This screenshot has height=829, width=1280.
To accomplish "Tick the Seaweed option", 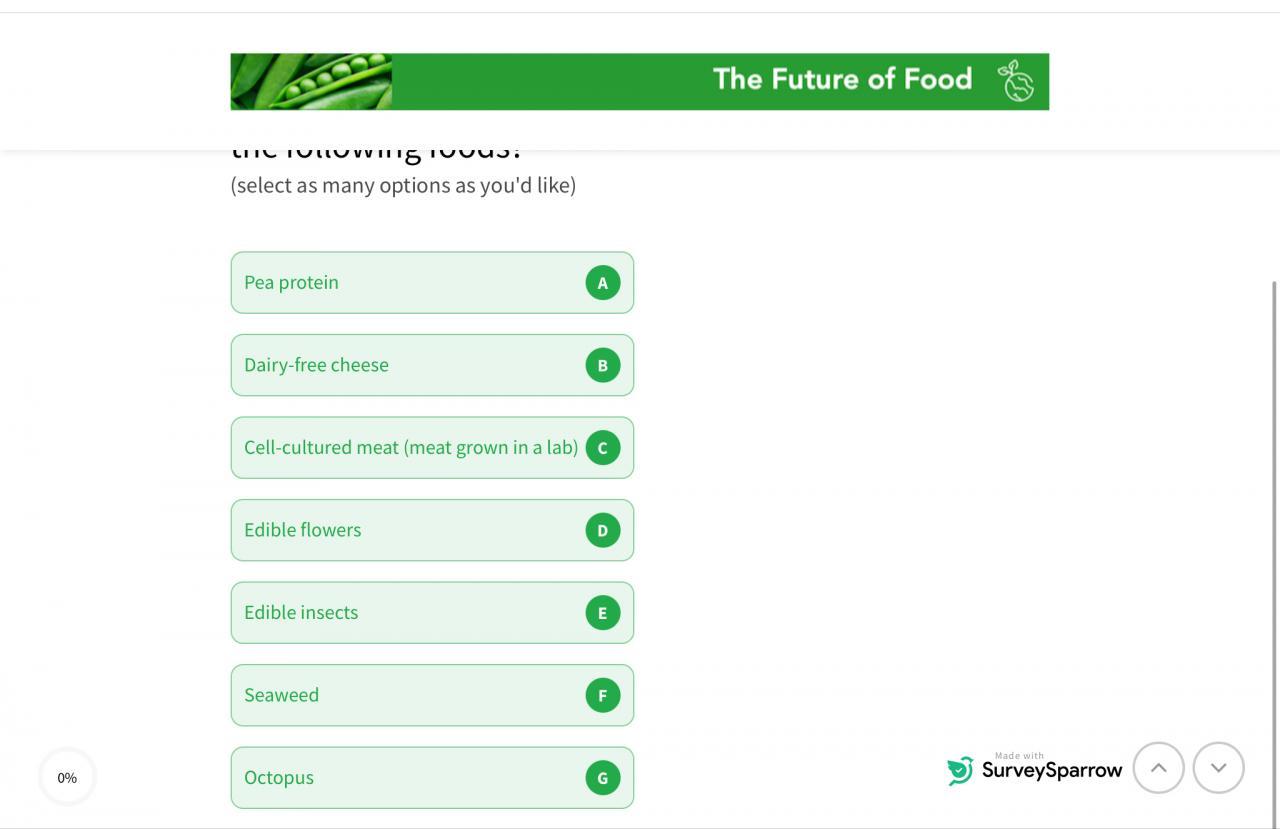I will 400,695.
